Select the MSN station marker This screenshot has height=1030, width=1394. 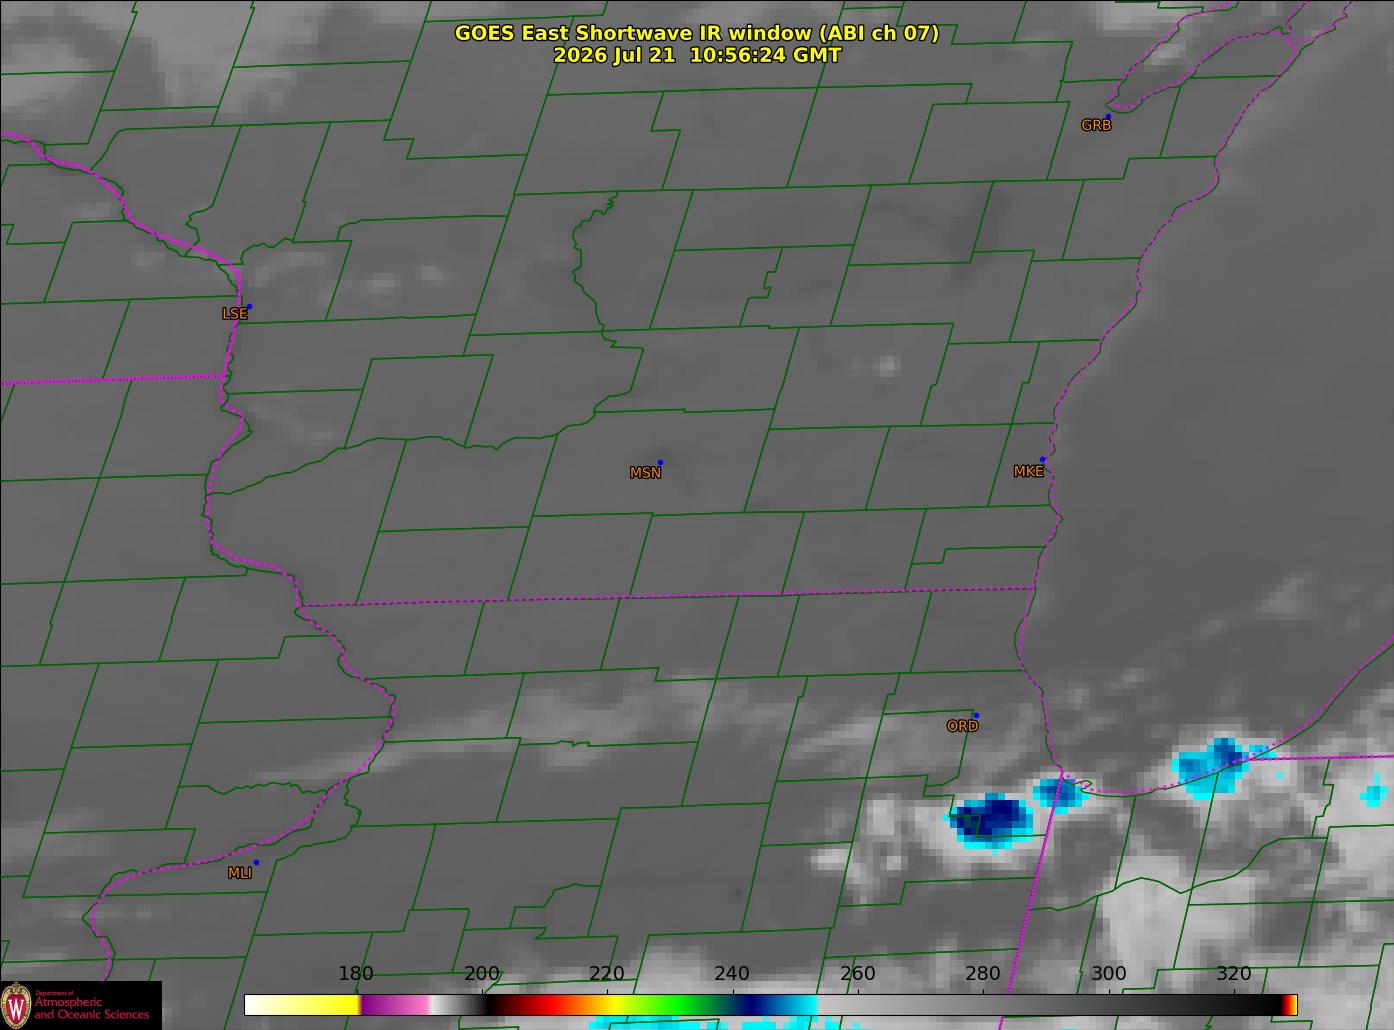click(660, 462)
